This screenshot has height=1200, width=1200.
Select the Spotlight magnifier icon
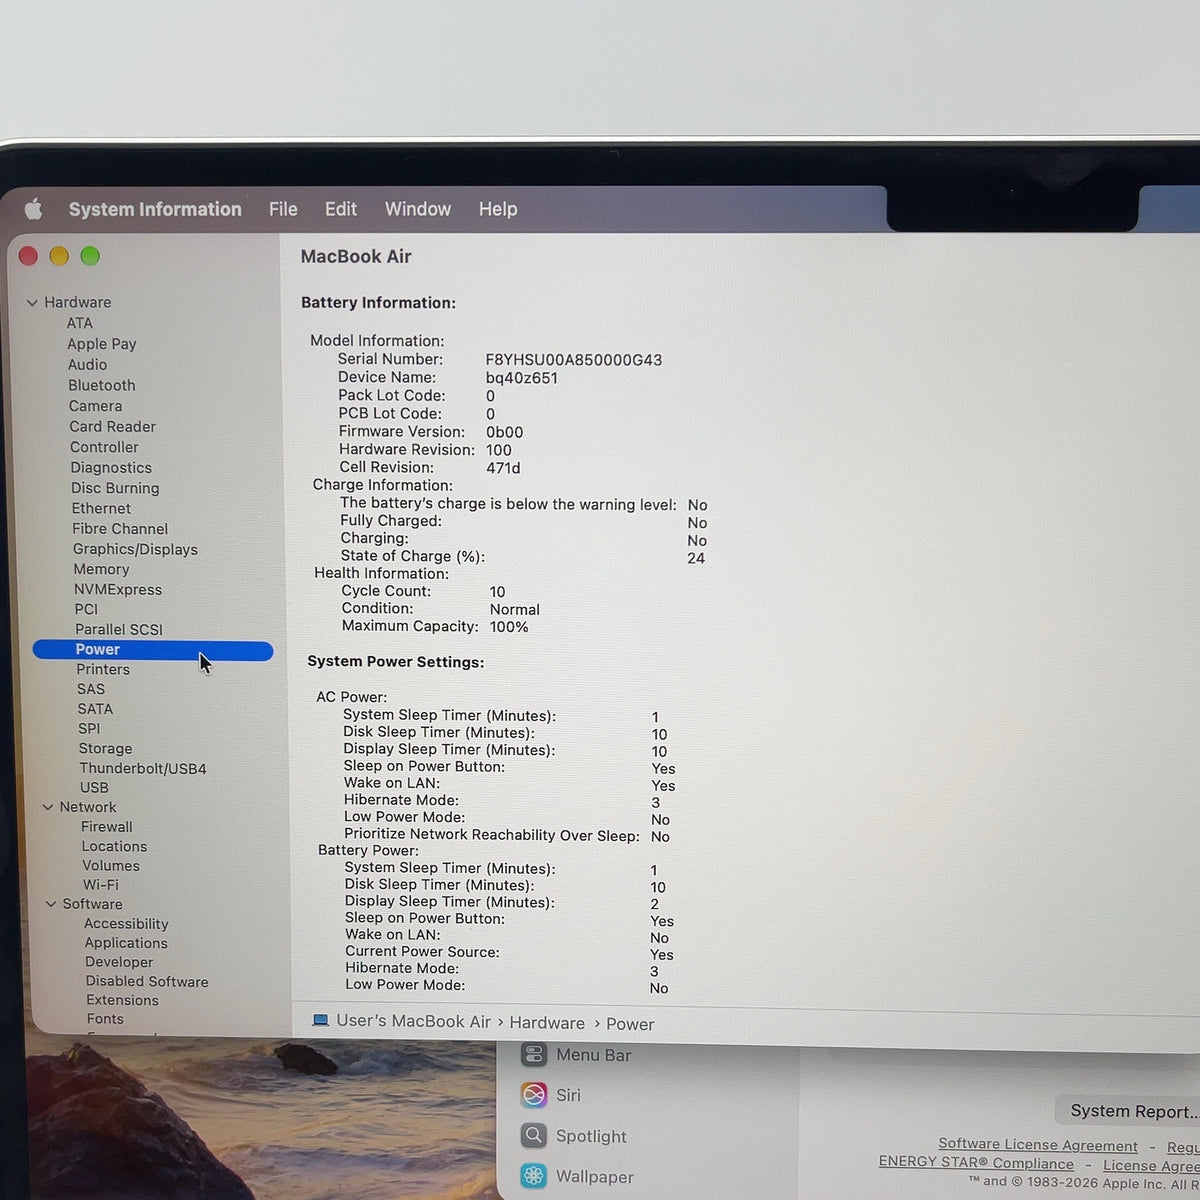[534, 1135]
